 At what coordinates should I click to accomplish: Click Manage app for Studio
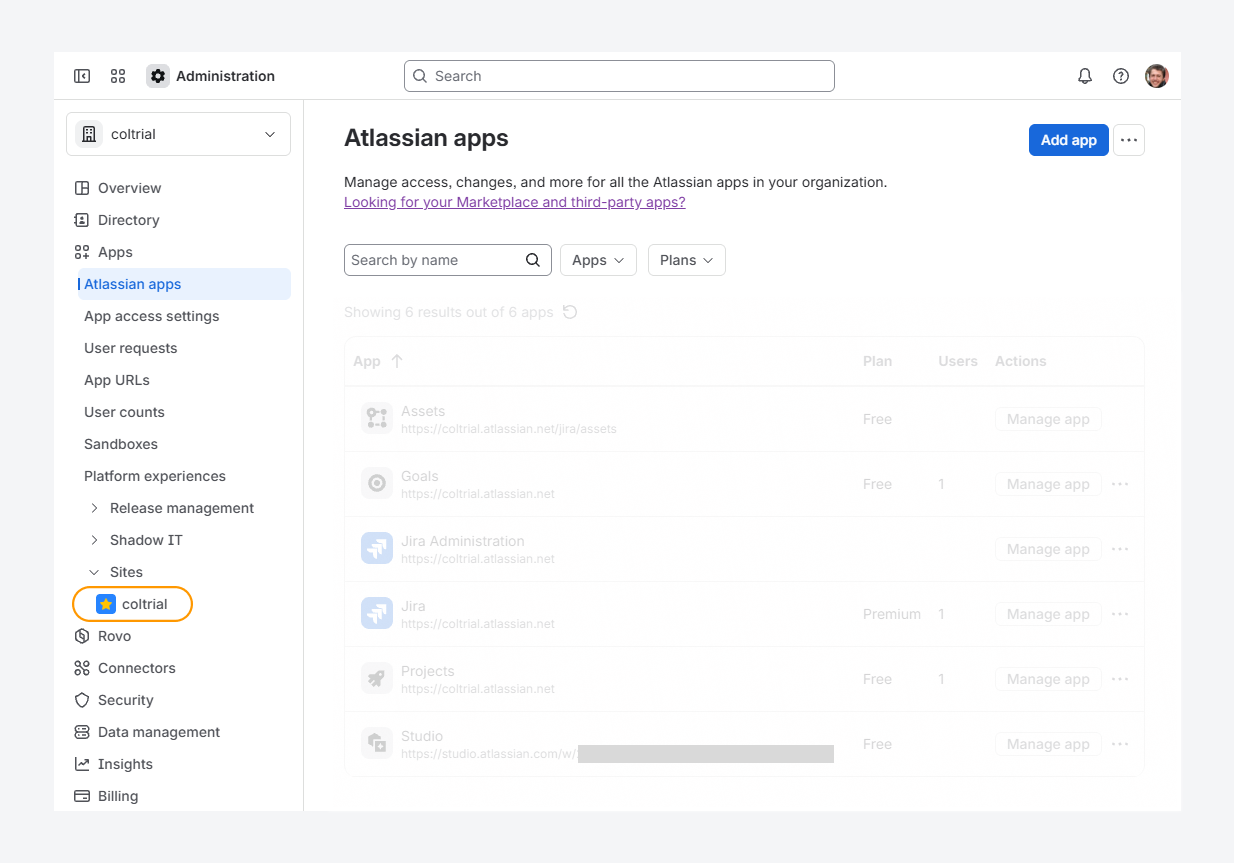tap(1048, 744)
